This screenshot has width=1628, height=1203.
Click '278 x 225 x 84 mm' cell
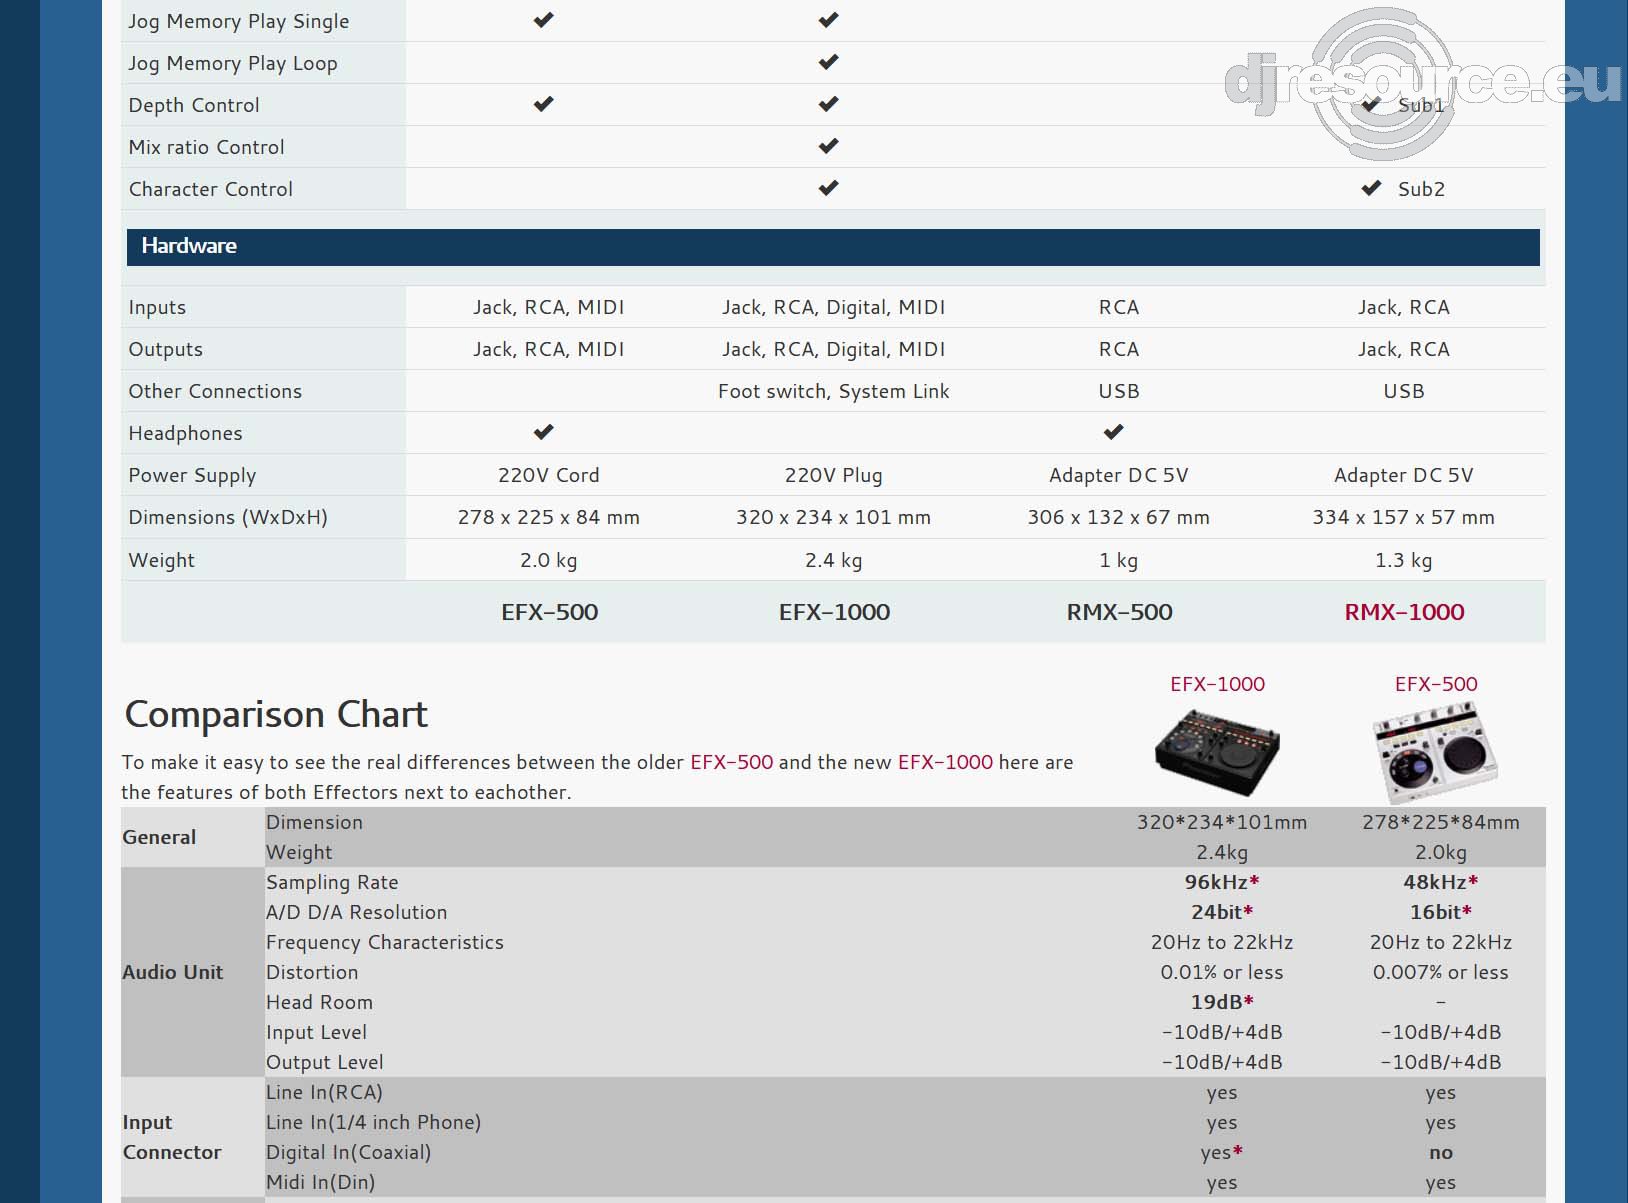(x=549, y=517)
